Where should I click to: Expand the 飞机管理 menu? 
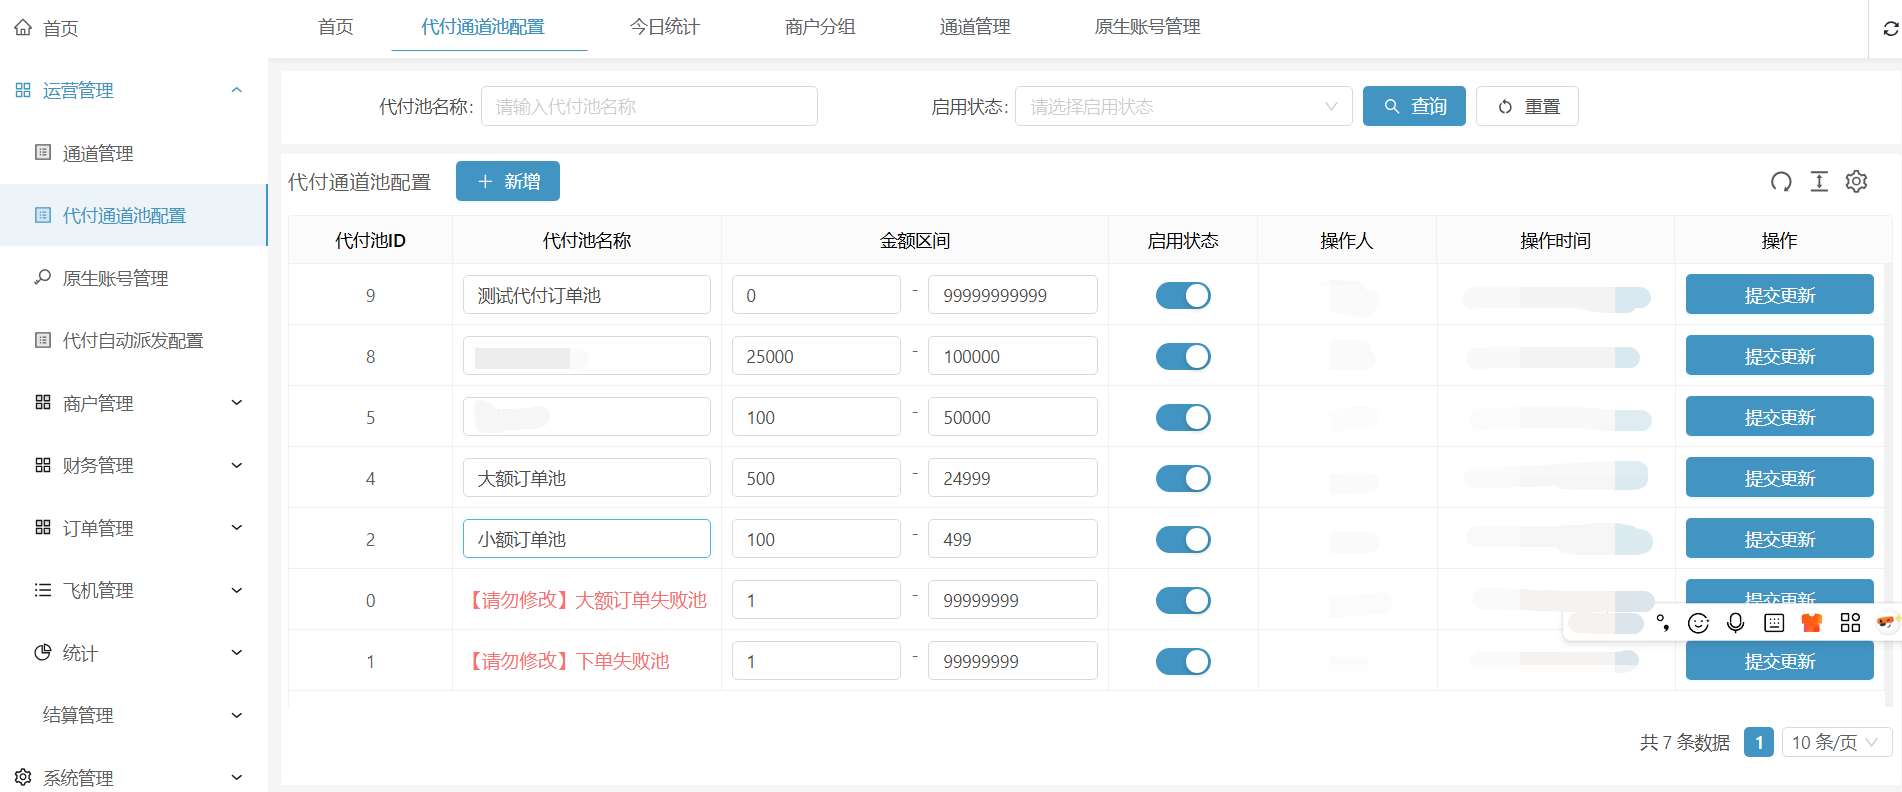237,590
